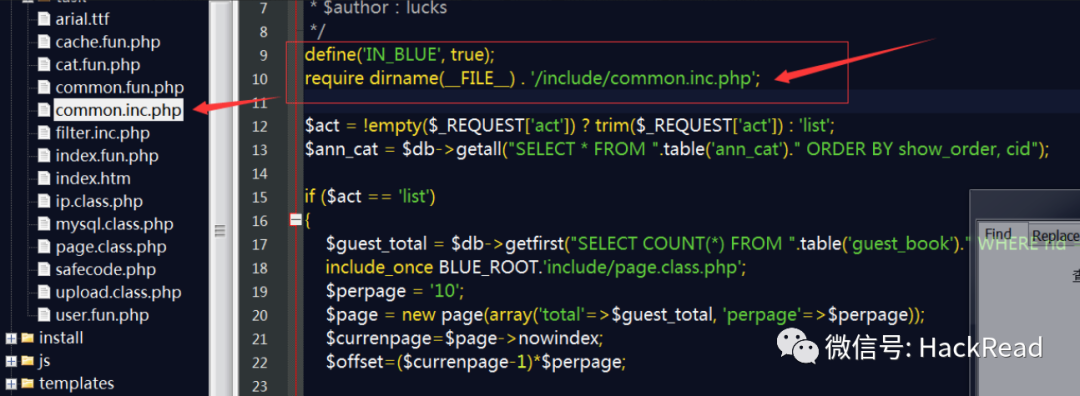Click line number 13 in the gutter
This screenshot has height=396, width=1080.
click(x=259, y=149)
